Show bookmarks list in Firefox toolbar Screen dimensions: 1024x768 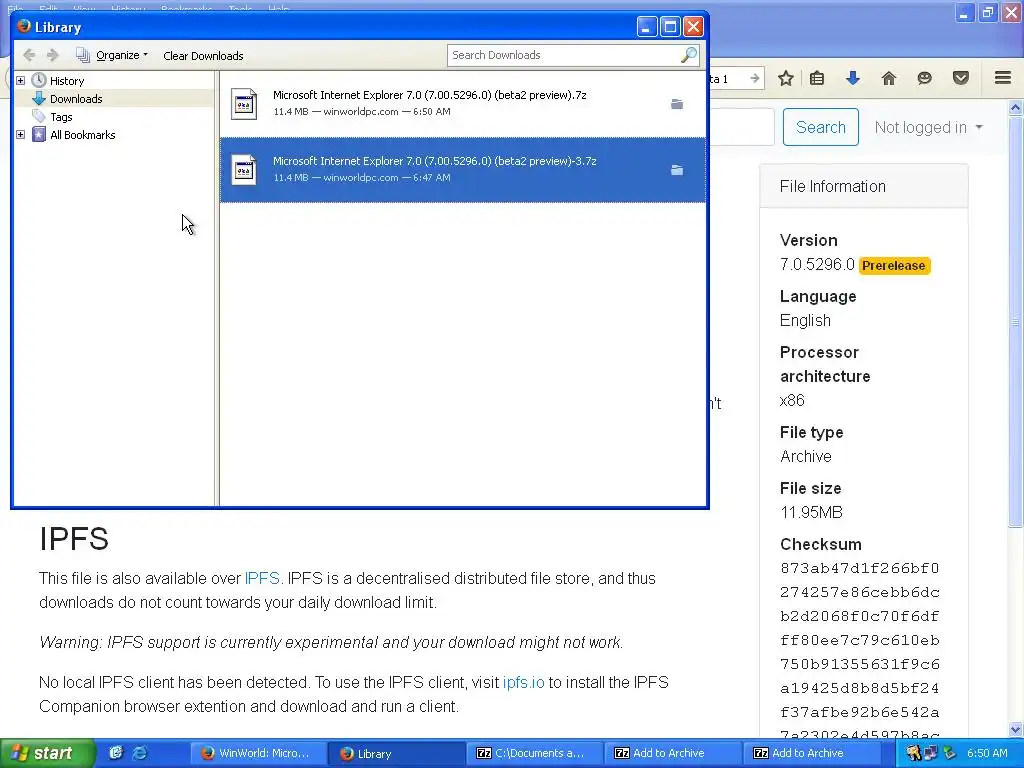click(x=817, y=78)
